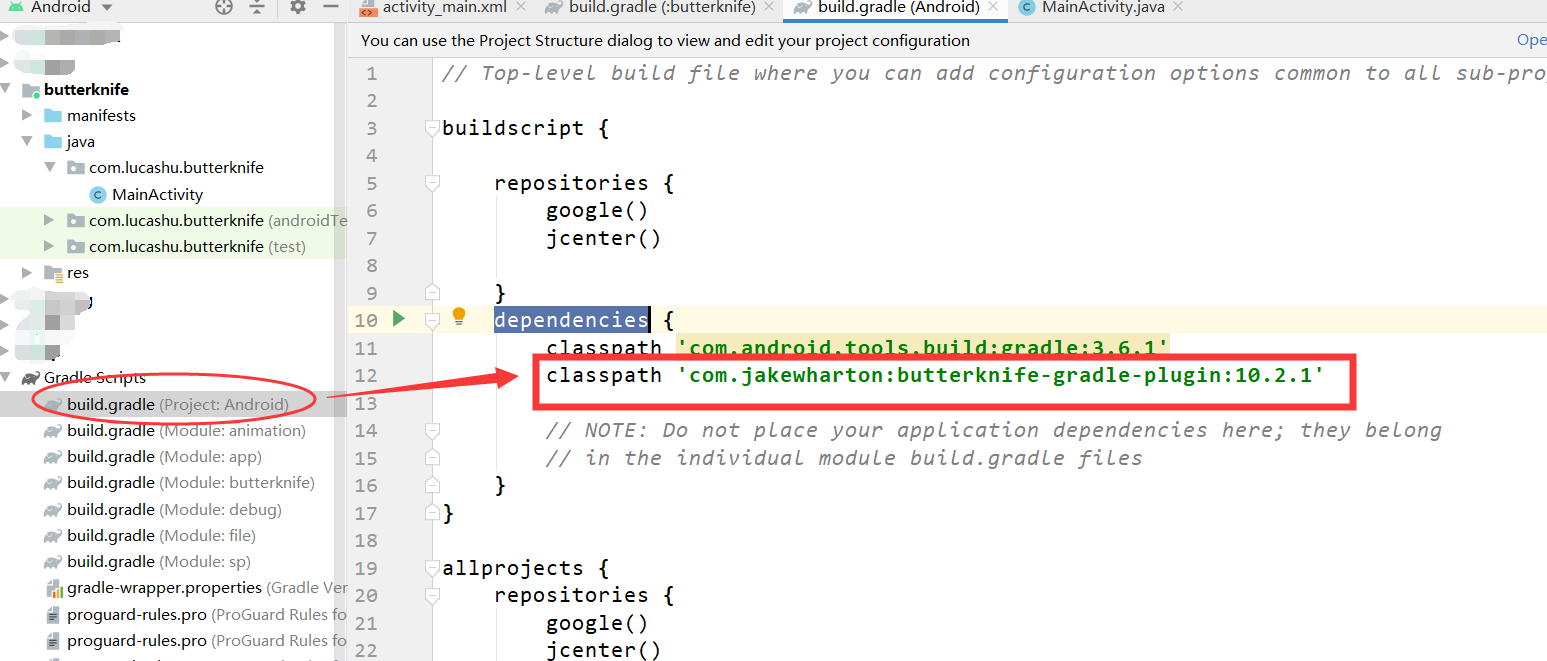Click the proguard-rules.pro file icon

pyautogui.click(x=53, y=613)
